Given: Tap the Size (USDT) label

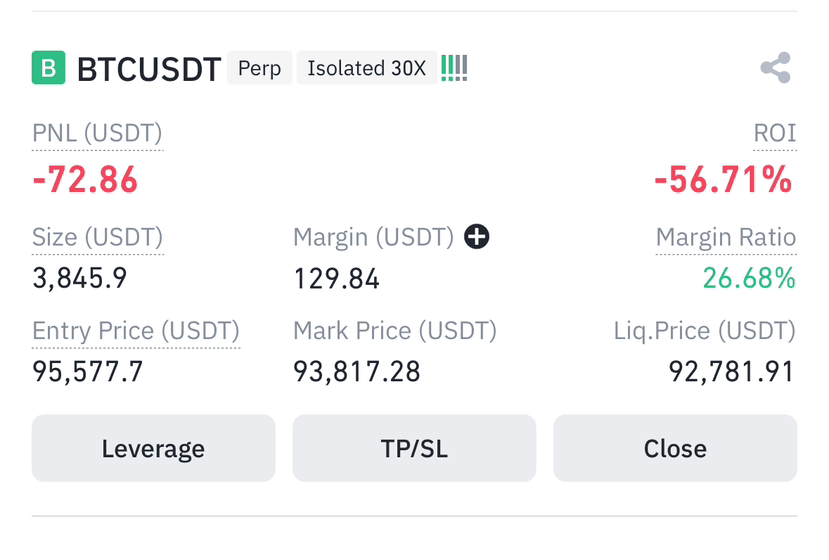Looking at the screenshot, I should tap(97, 237).
